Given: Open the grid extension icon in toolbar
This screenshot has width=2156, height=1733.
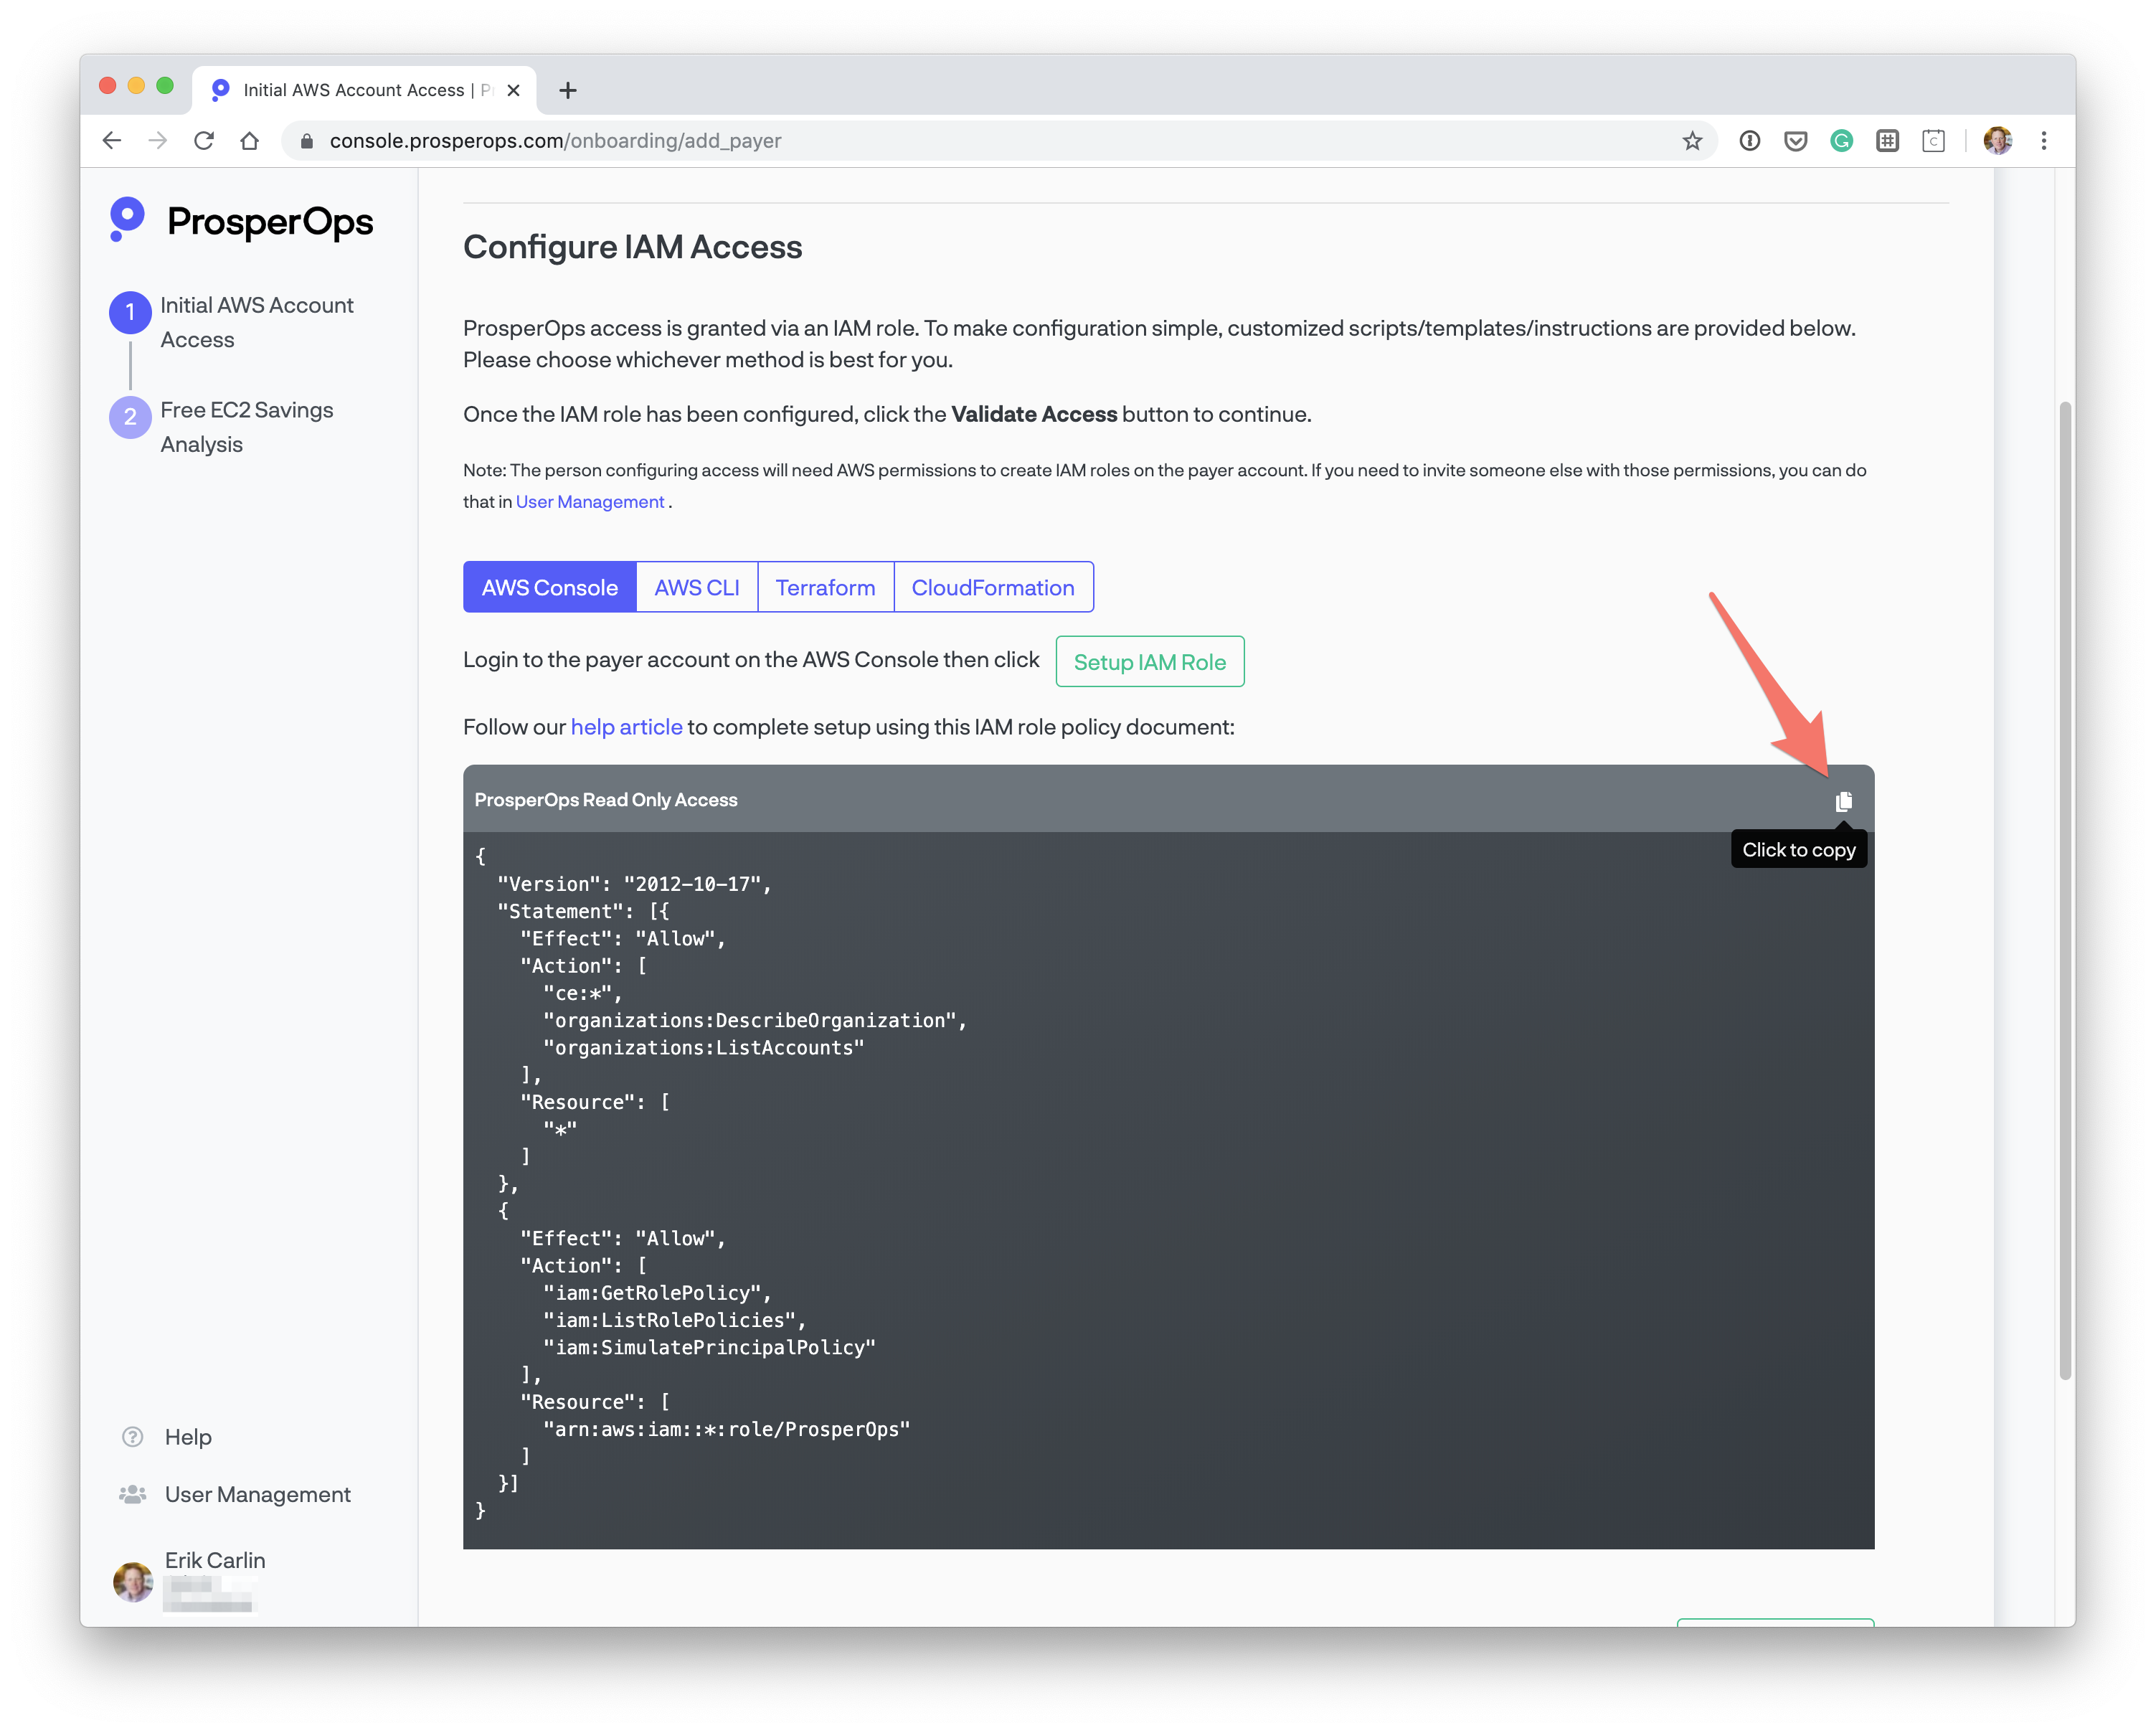Looking at the screenshot, I should point(1888,141).
